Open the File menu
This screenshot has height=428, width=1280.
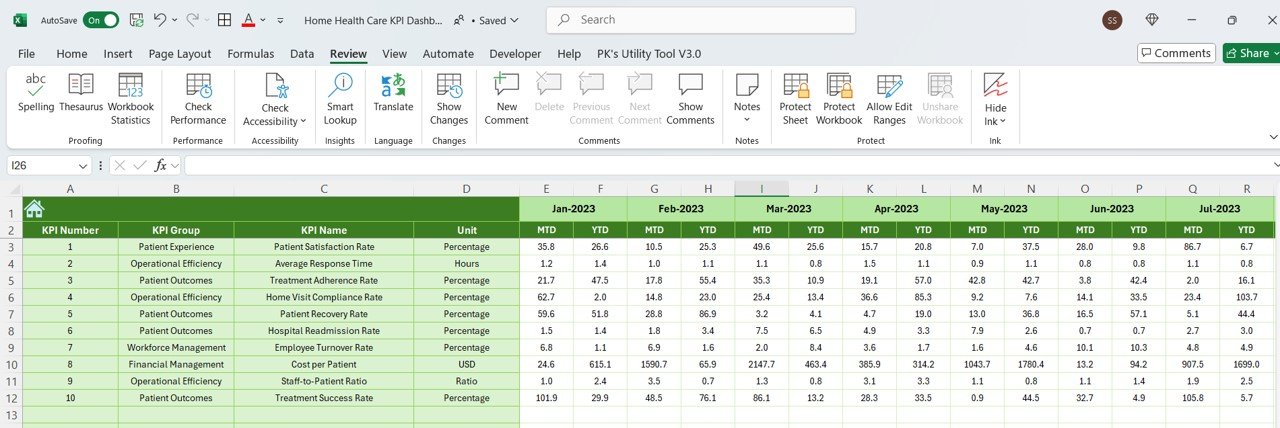pyautogui.click(x=27, y=54)
